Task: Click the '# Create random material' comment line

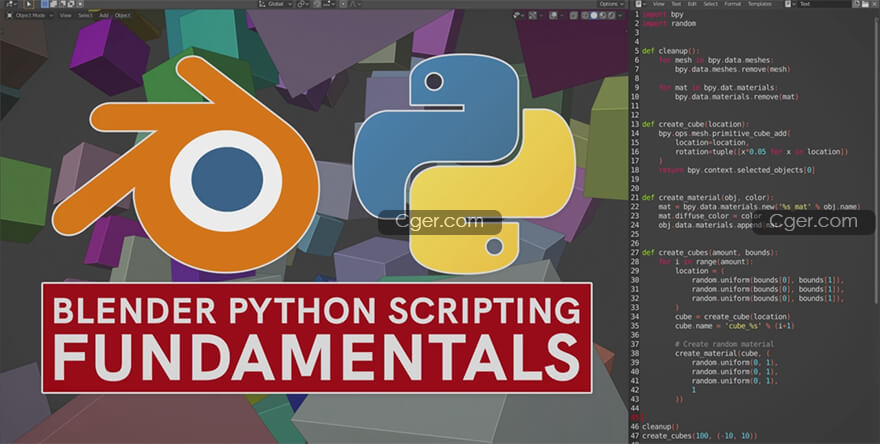Action: 725,344
